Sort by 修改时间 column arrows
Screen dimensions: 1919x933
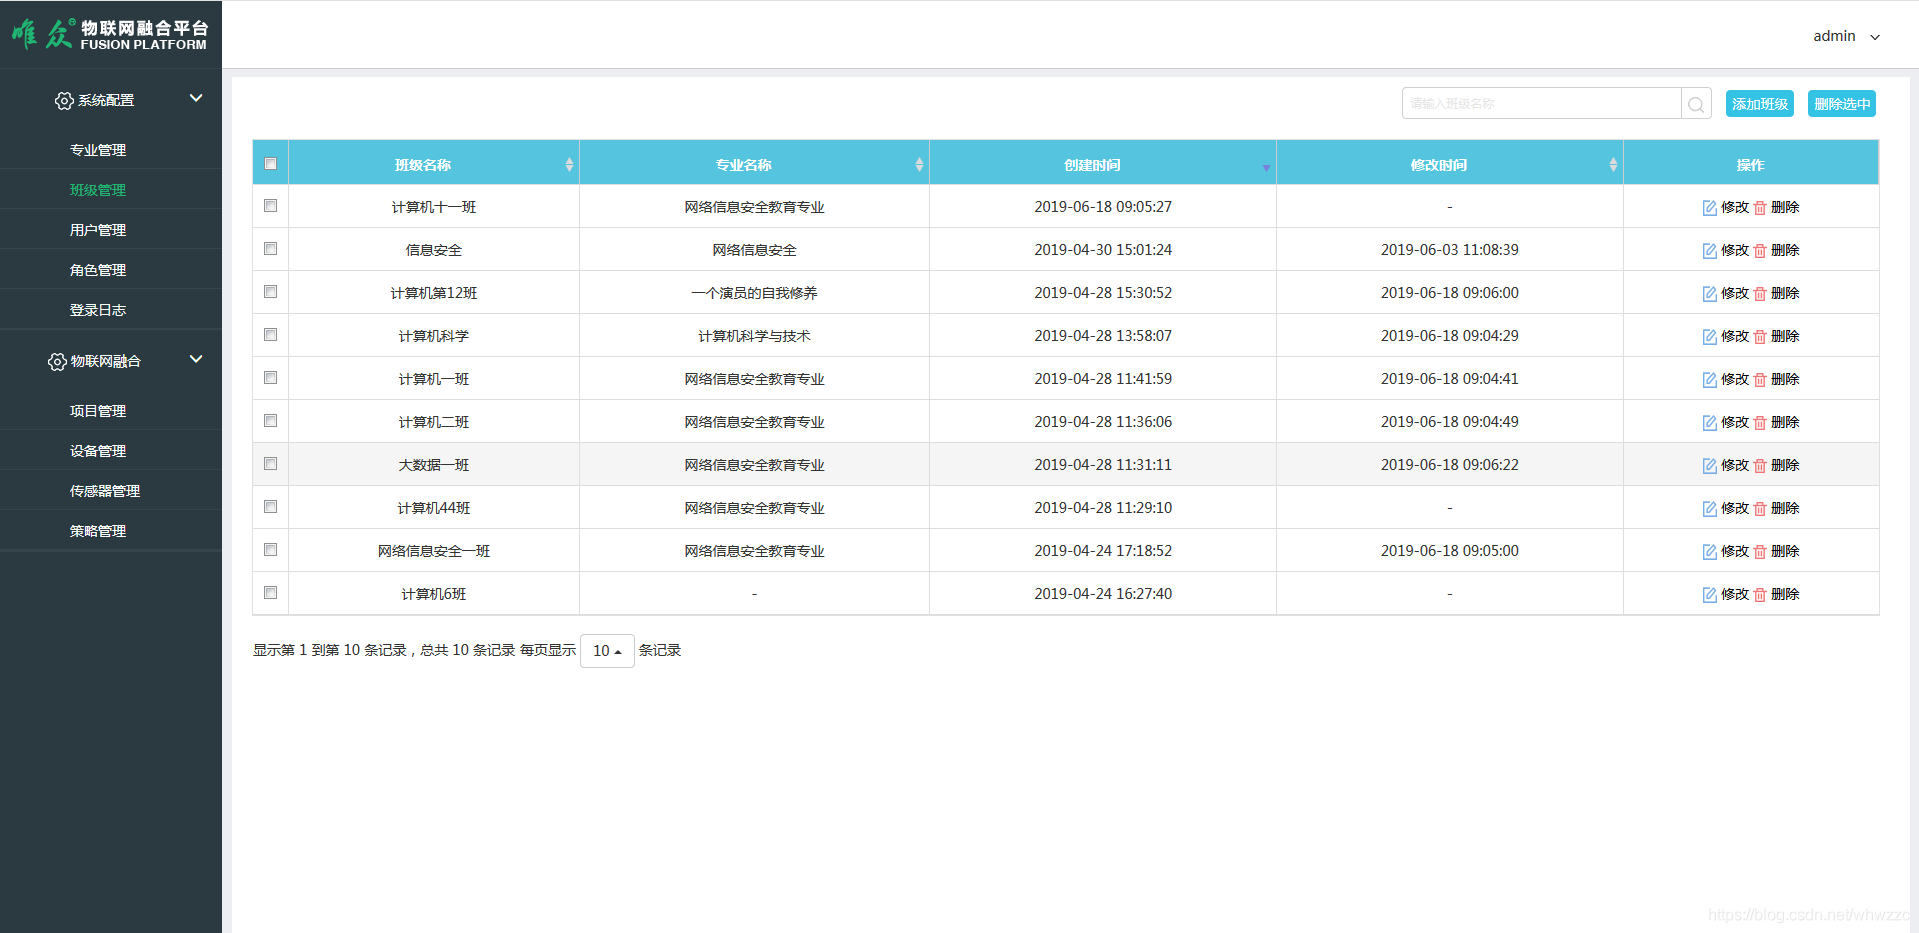[1613, 165]
